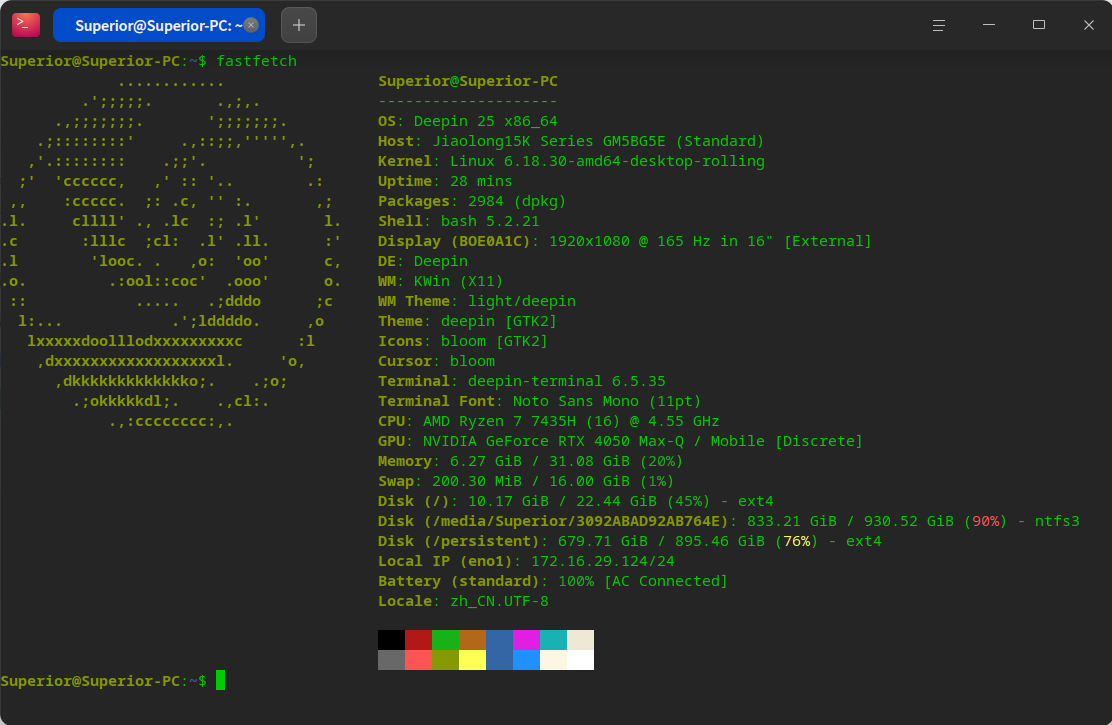Viewport: 1112px width, 725px height.
Task: Maximize the terminal window
Action: click(x=1039, y=25)
